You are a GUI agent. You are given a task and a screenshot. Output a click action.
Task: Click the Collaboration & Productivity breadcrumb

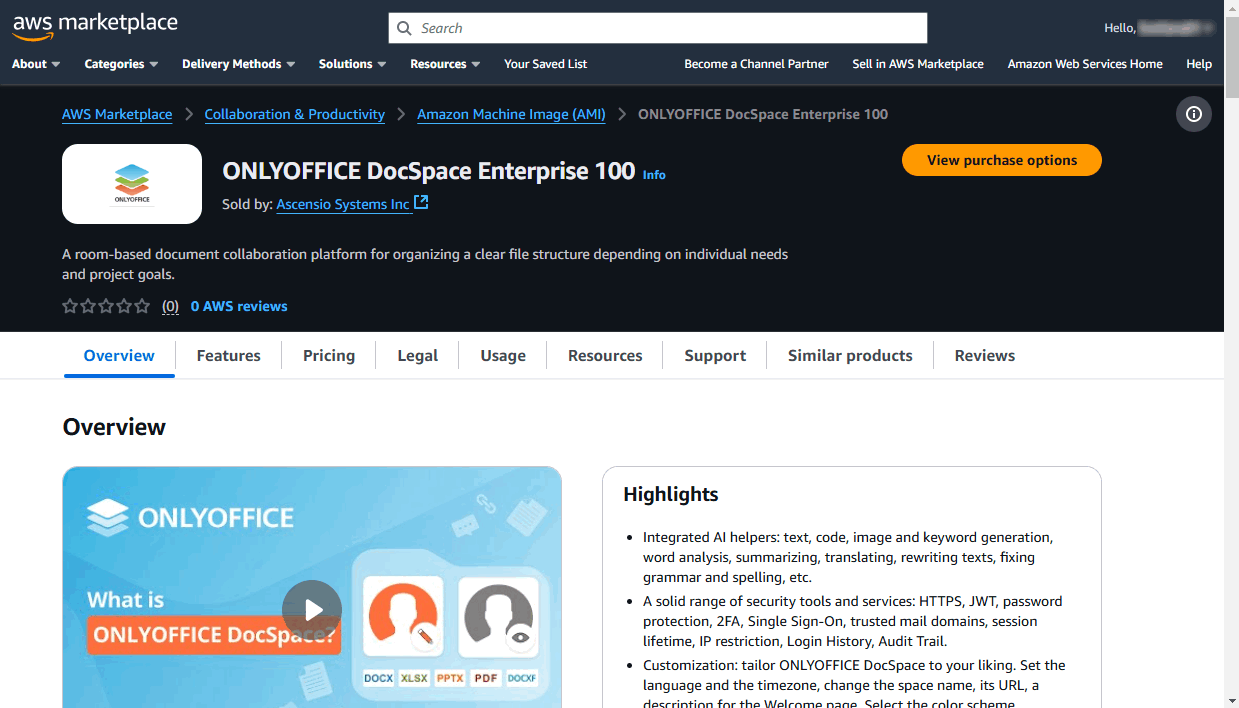point(294,114)
